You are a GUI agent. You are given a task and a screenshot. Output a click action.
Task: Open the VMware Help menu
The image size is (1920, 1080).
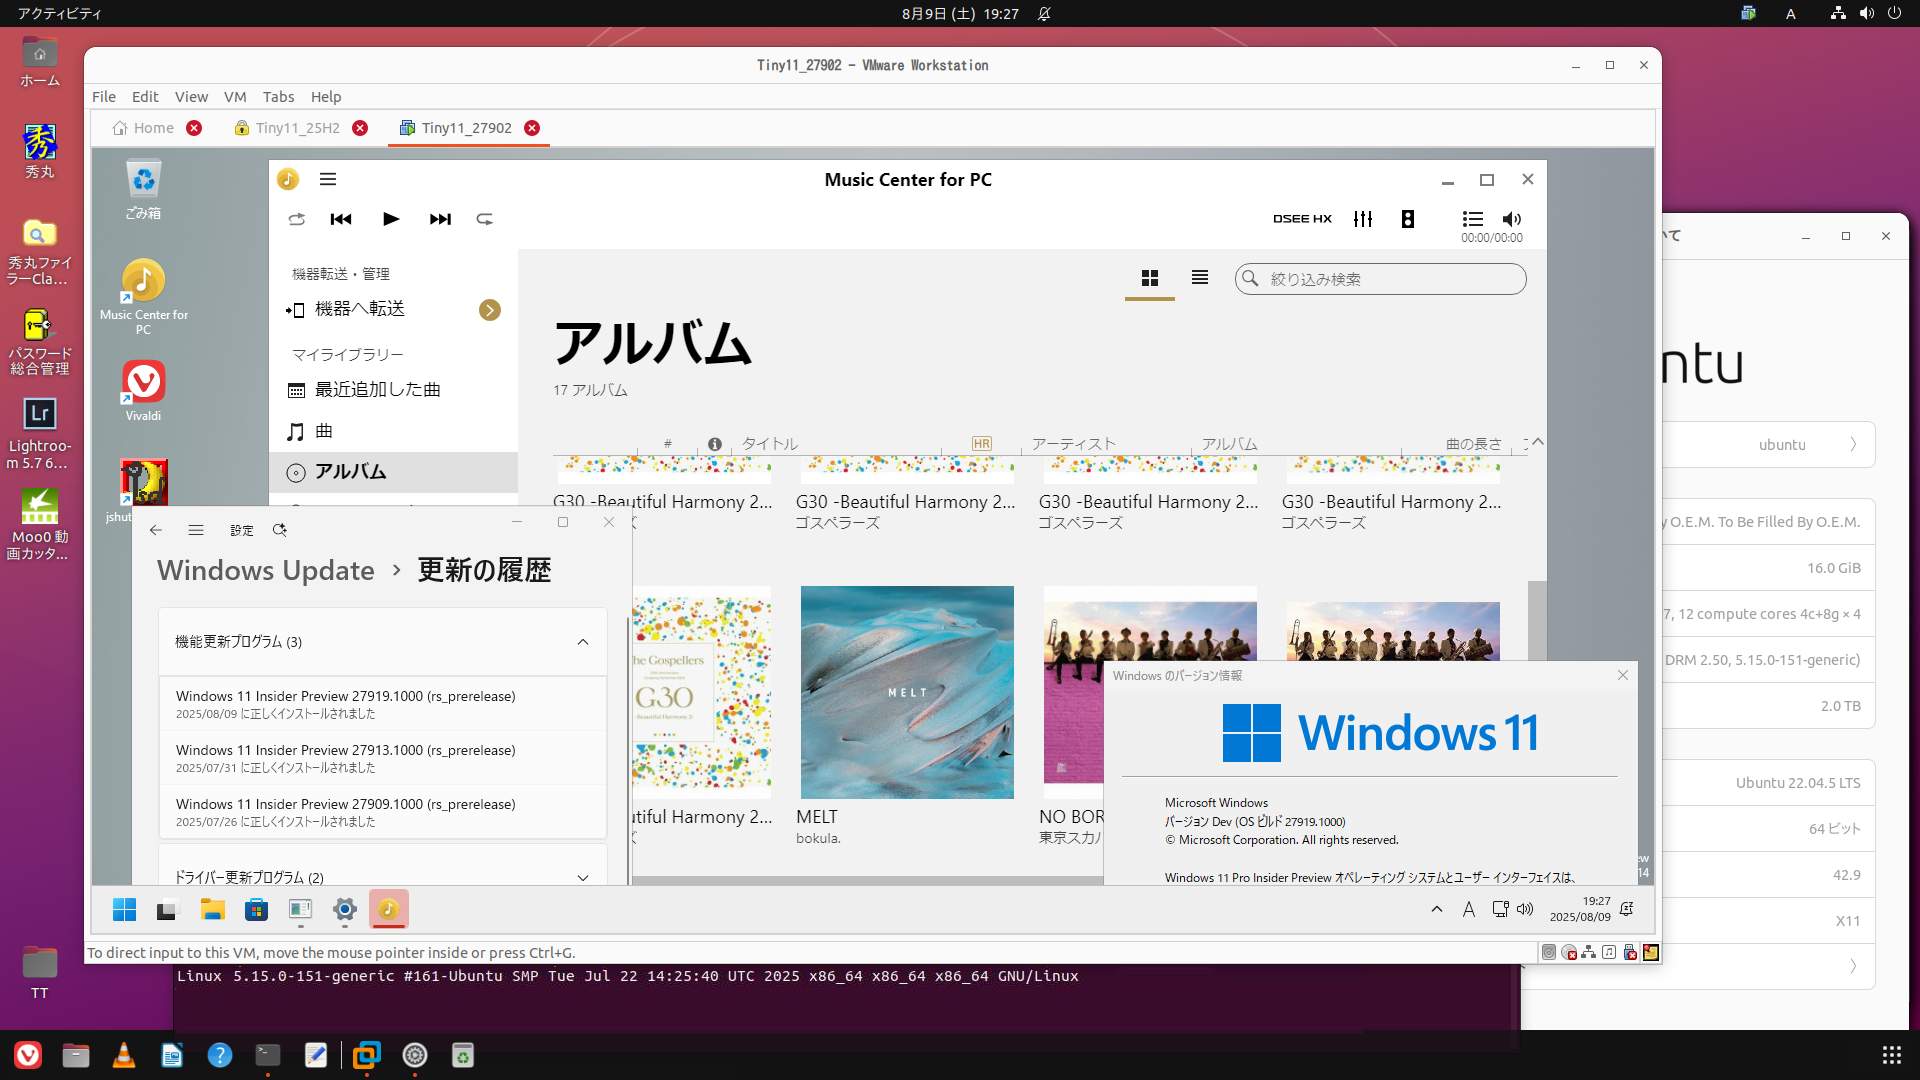326,97
